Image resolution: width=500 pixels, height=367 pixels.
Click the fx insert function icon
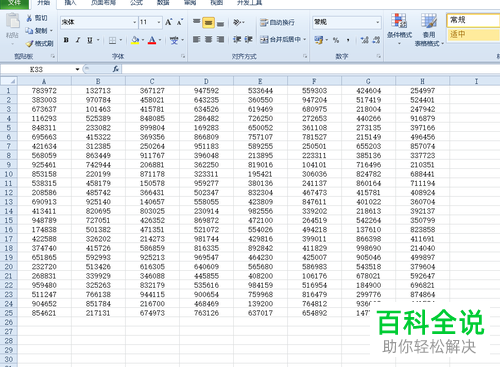115,69
